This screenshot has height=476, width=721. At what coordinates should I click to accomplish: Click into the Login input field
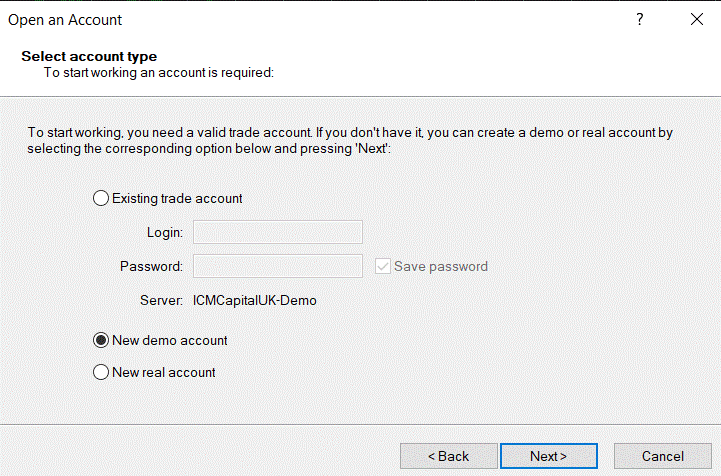[x=278, y=232]
